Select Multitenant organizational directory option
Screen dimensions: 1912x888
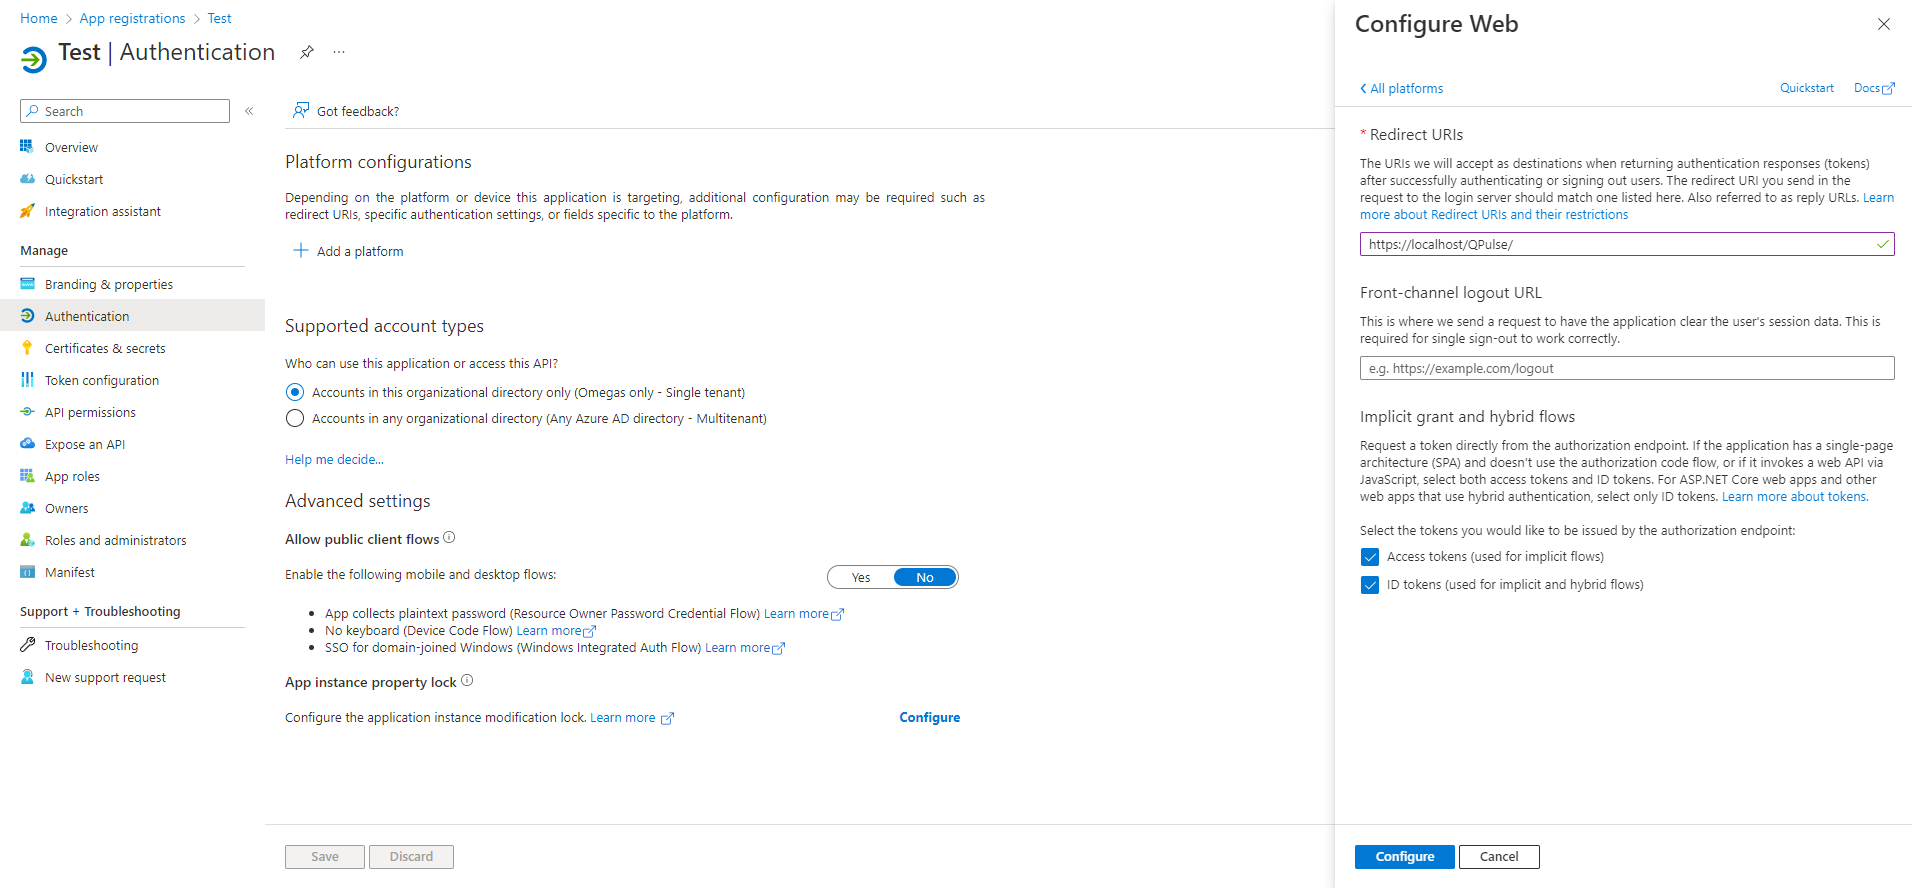point(295,418)
